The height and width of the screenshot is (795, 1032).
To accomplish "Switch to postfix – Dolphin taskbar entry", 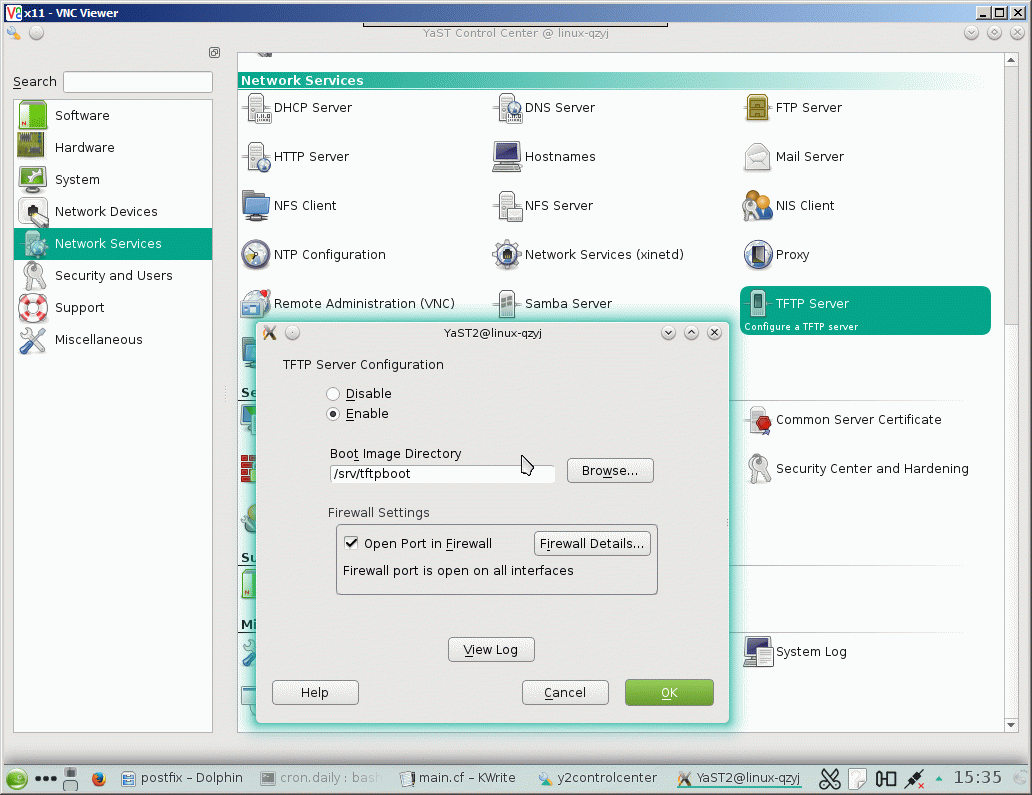I will (182, 778).
